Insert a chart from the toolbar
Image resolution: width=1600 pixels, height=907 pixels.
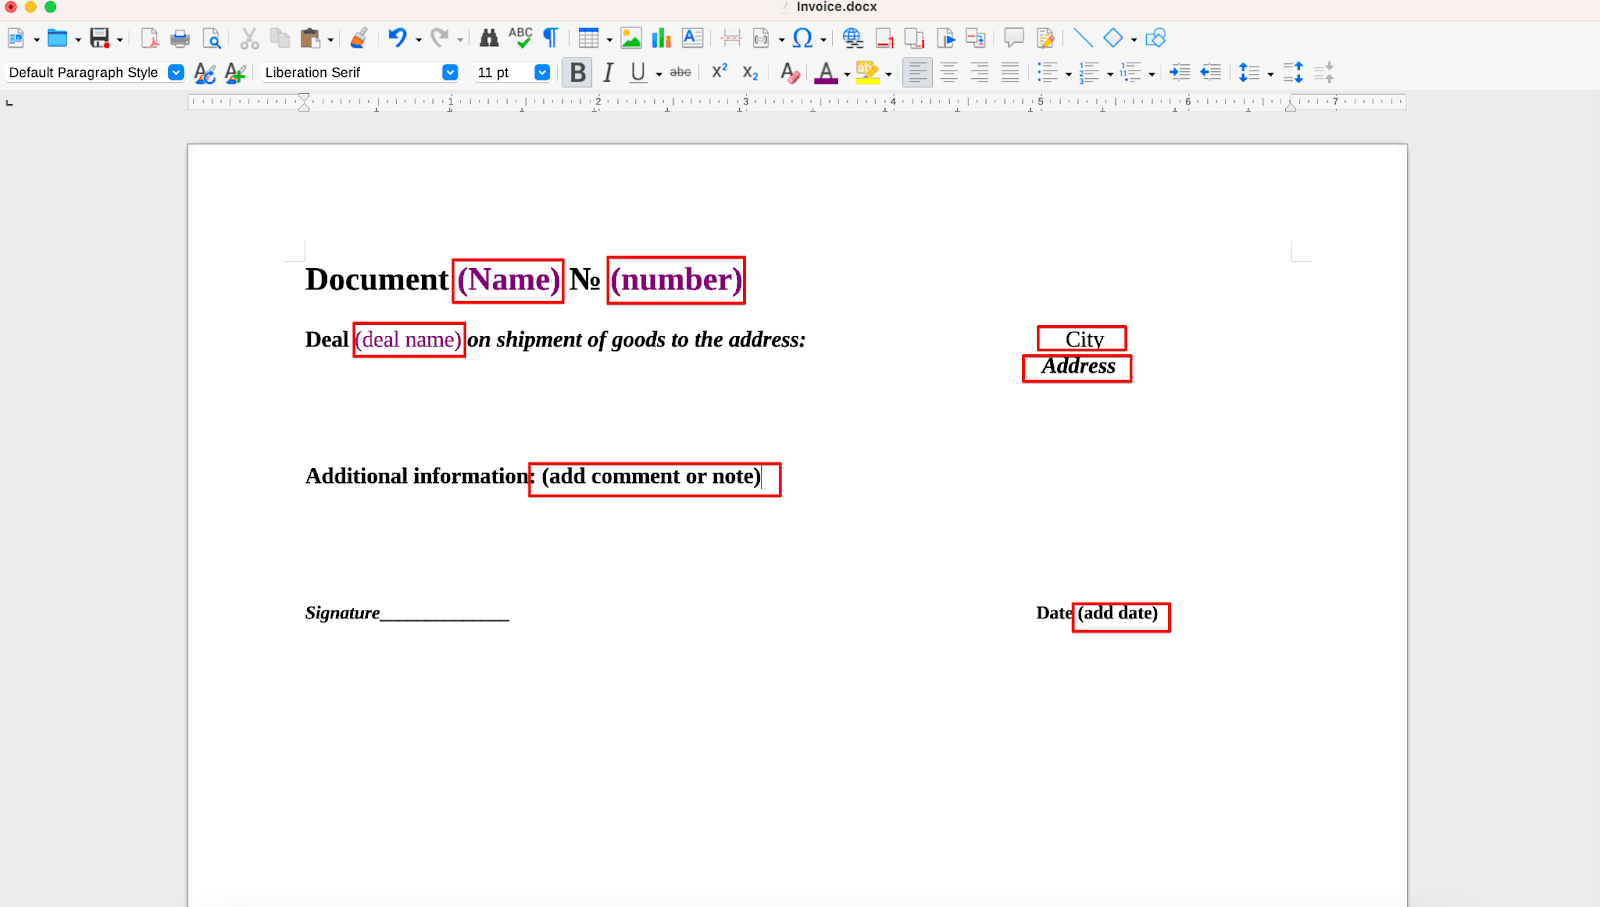click(661, 39)
